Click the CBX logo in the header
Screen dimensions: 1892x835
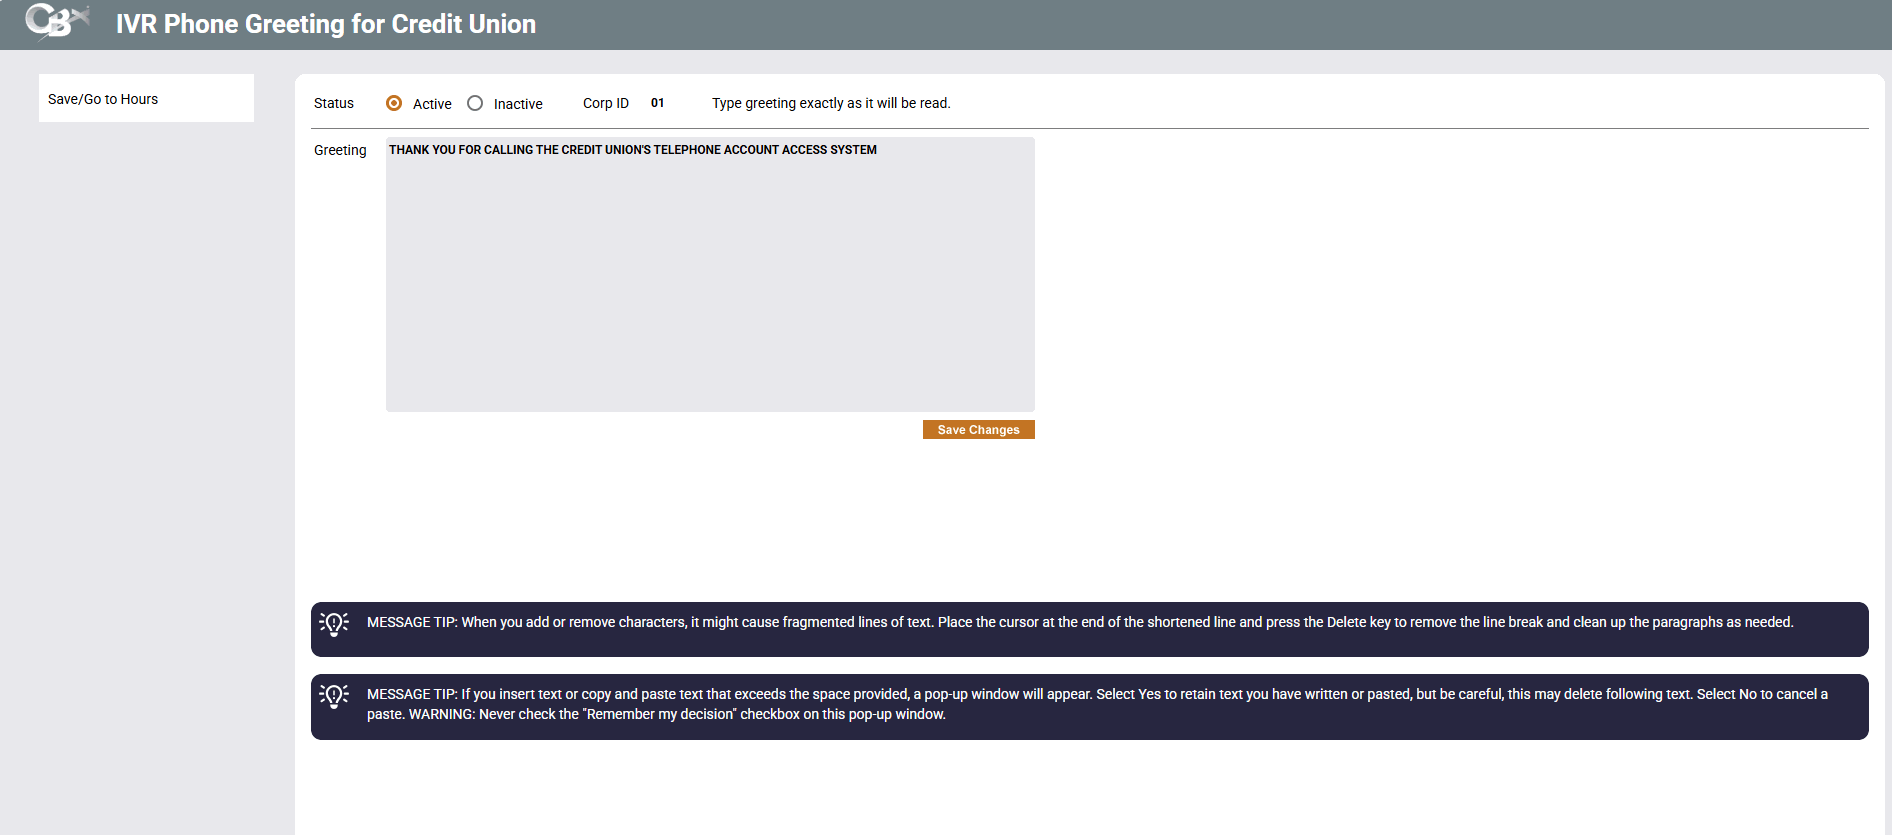pyautogui.click(x=56, y=21)
